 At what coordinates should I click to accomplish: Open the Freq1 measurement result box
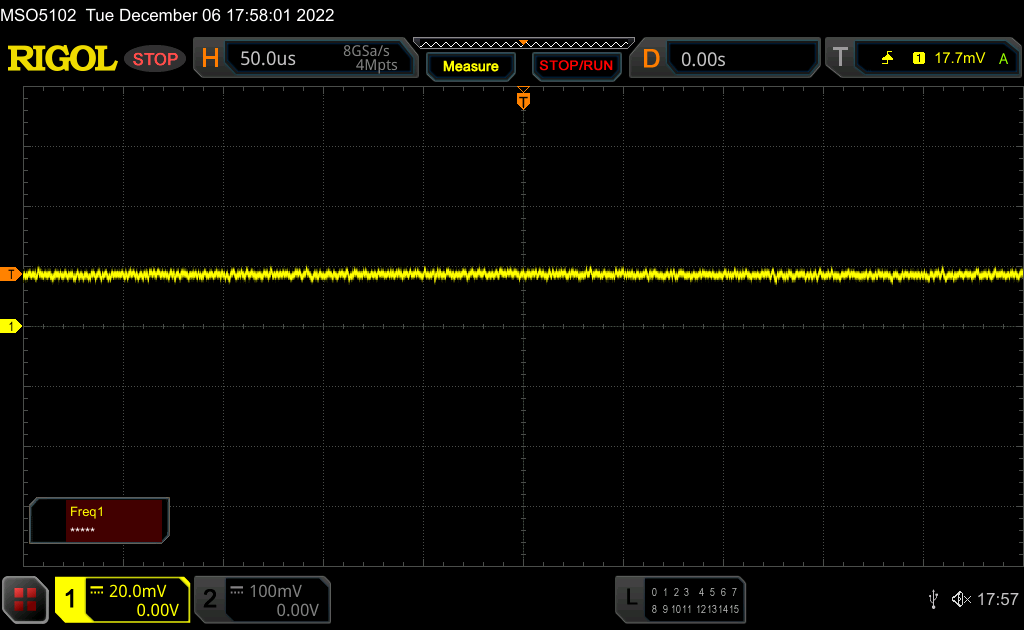click(x=99, y=520)
